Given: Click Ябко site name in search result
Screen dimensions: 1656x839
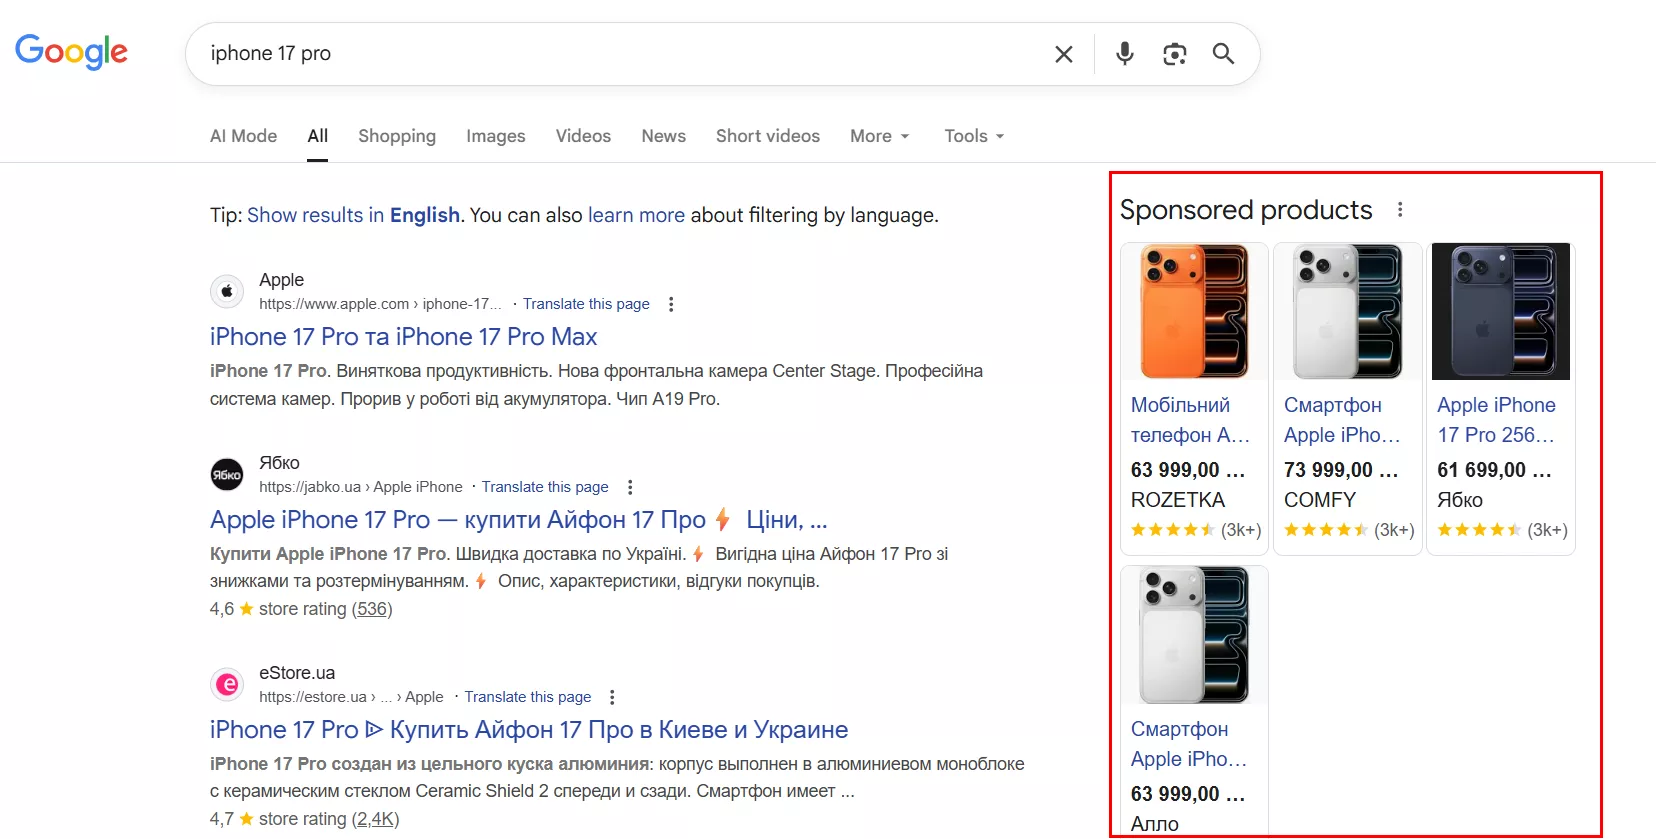Looking at the screenshot, I should (279, 463).
